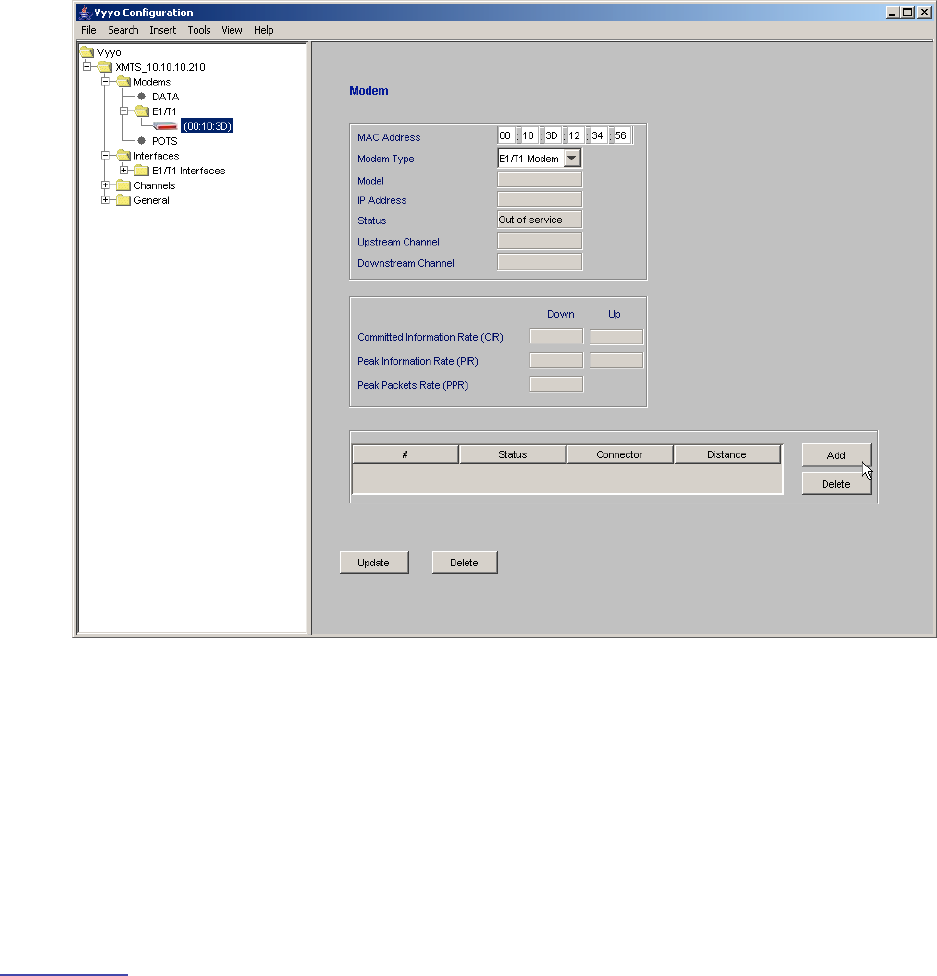Click the Status table column header
Viewport: 937px width, 976px height.
pos(512,454)
